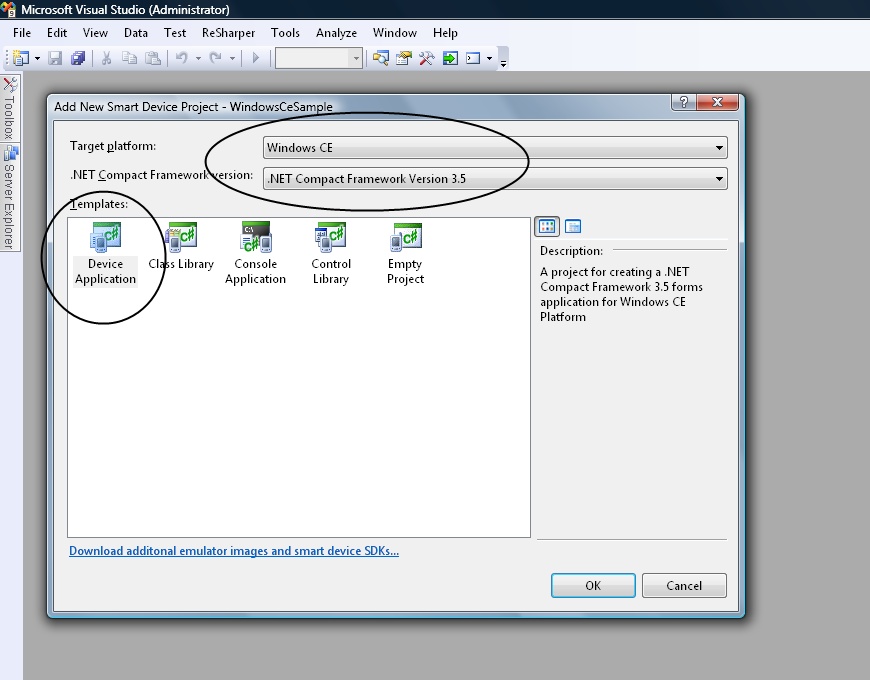
Task: Click the Undo arrow icon
Action: tap(181, 58)
